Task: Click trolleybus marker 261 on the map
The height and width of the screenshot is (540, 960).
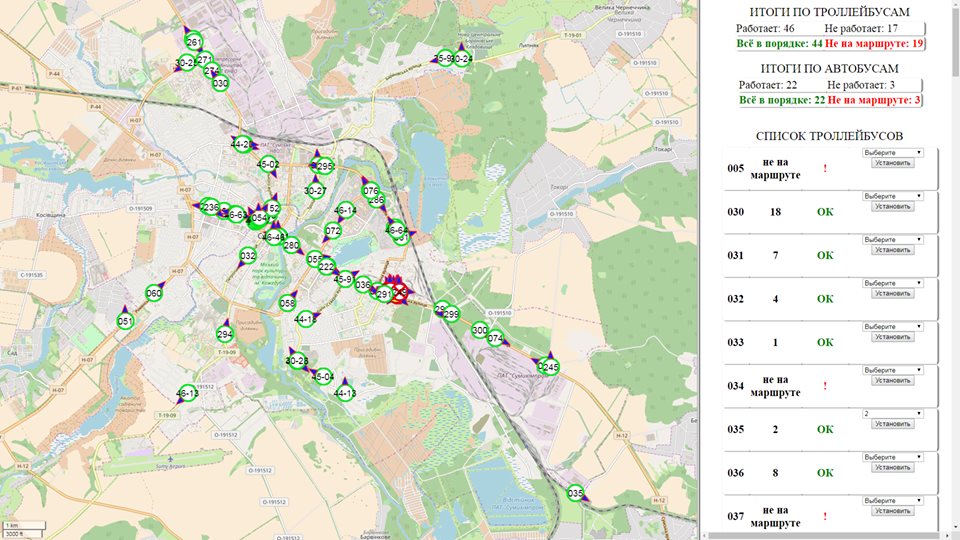Action: pos(193,42)
